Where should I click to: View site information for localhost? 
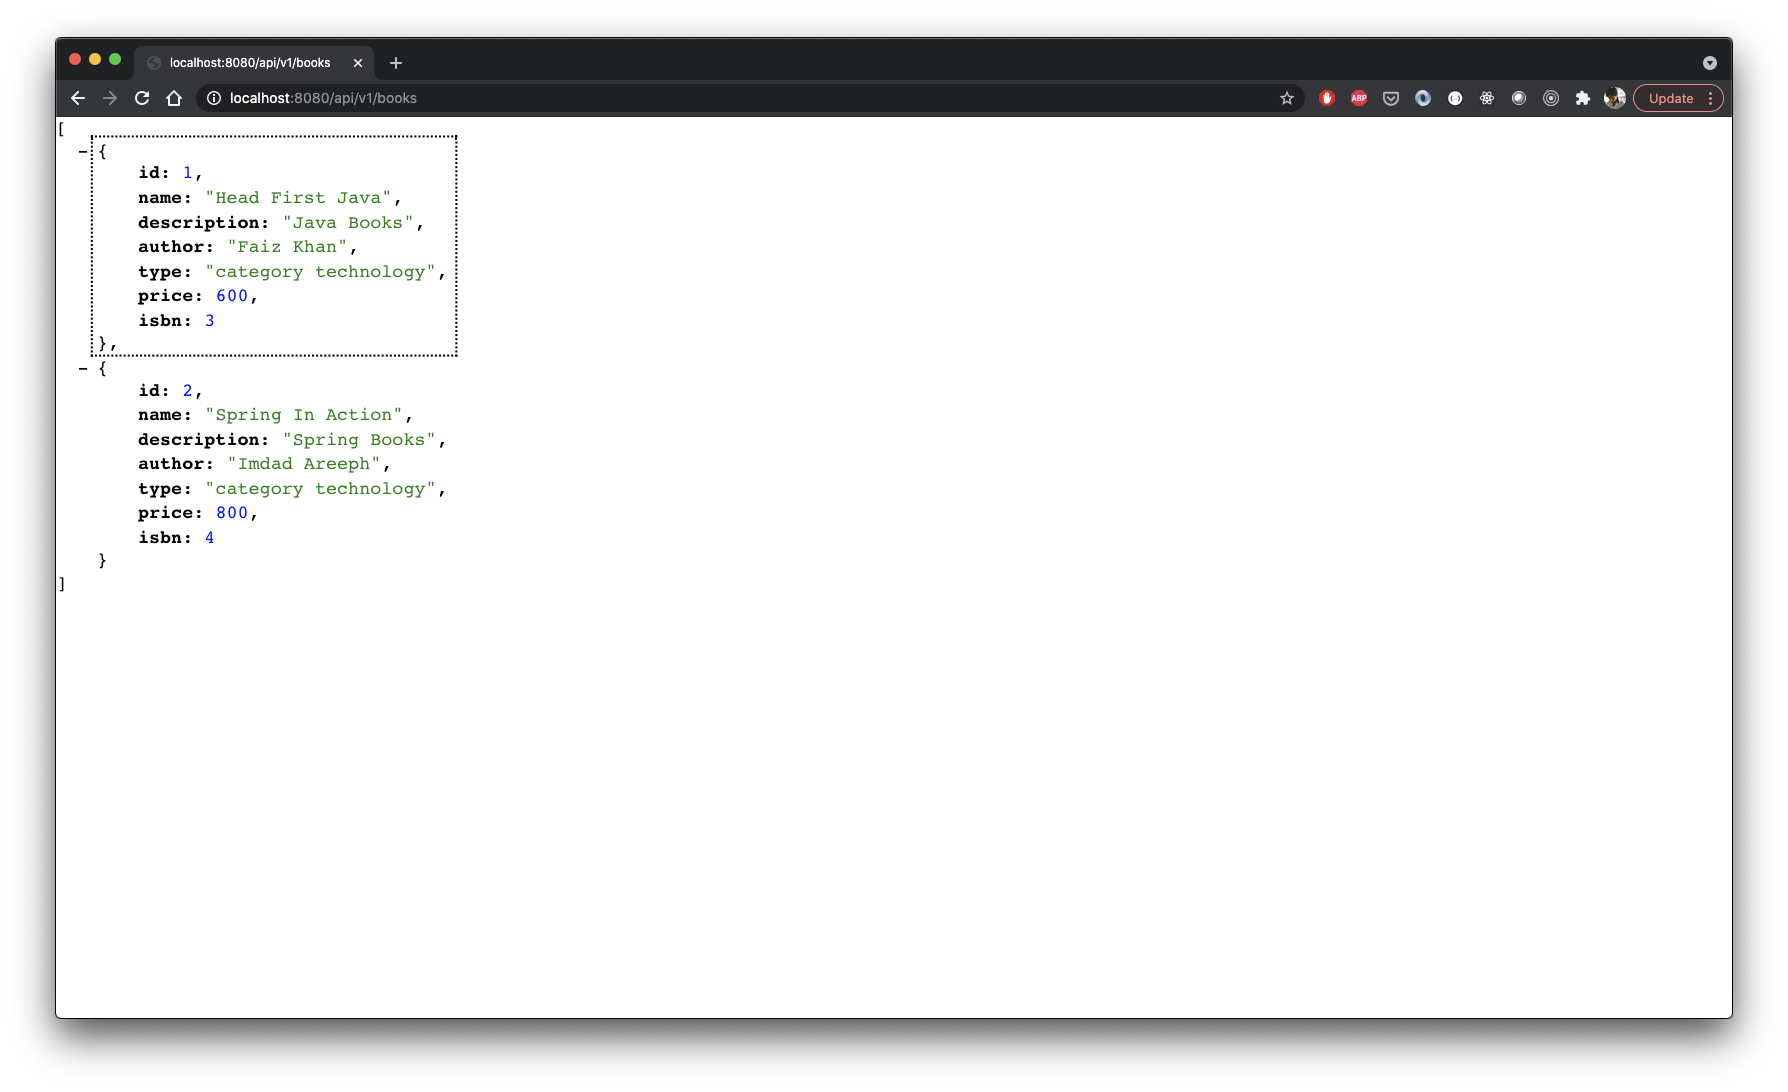pyautogui.click(x=213, y=98)
